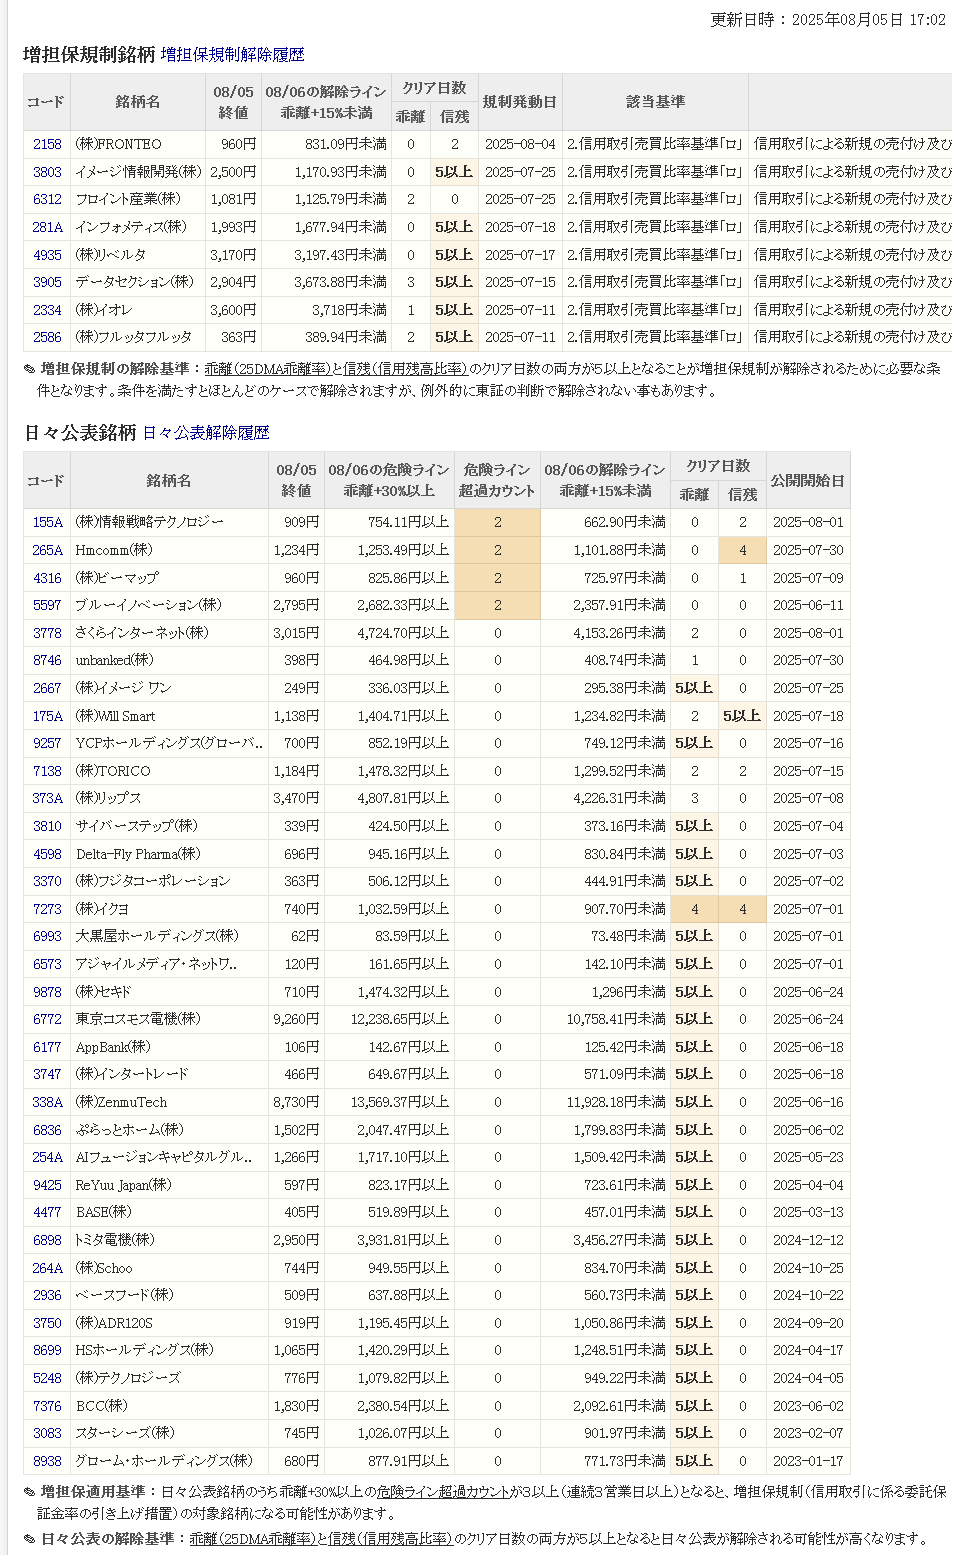The width and height of the screenshot is (963, 1555).
Task: Open stock code 3803 link
Action: [47, 172]
